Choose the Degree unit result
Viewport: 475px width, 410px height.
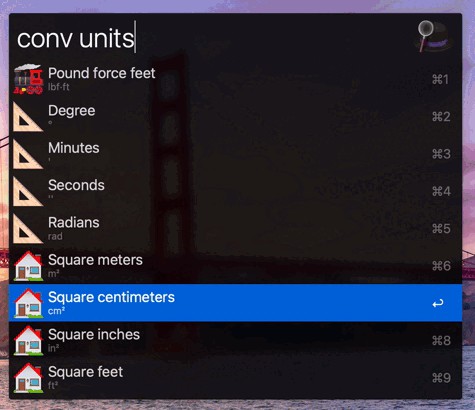(235, 117)
